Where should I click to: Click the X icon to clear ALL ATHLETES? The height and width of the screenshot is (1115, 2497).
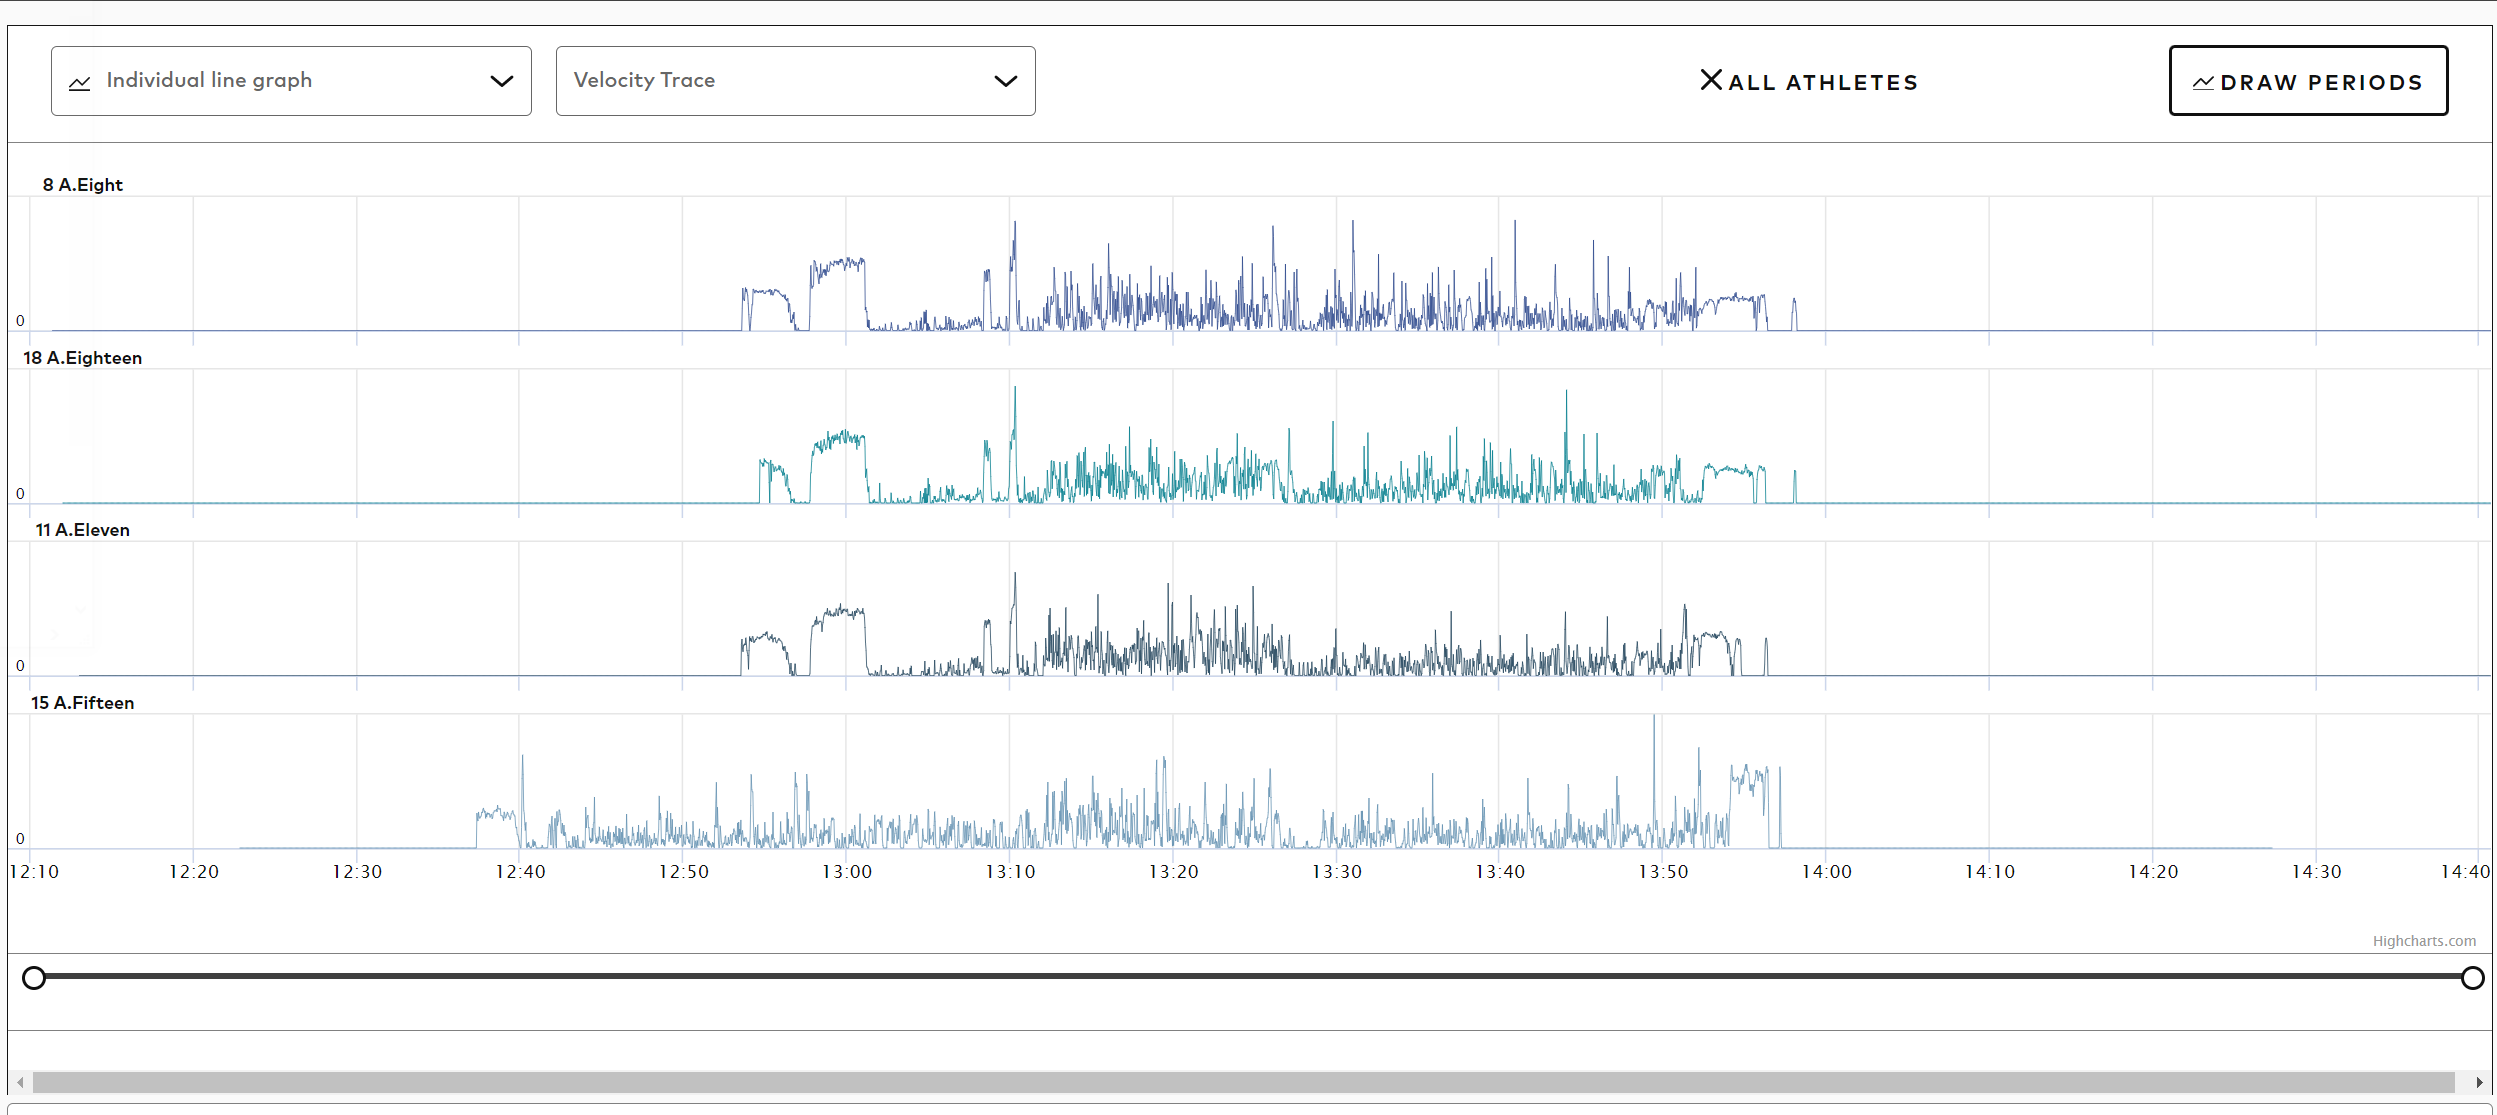[1712, 80]
